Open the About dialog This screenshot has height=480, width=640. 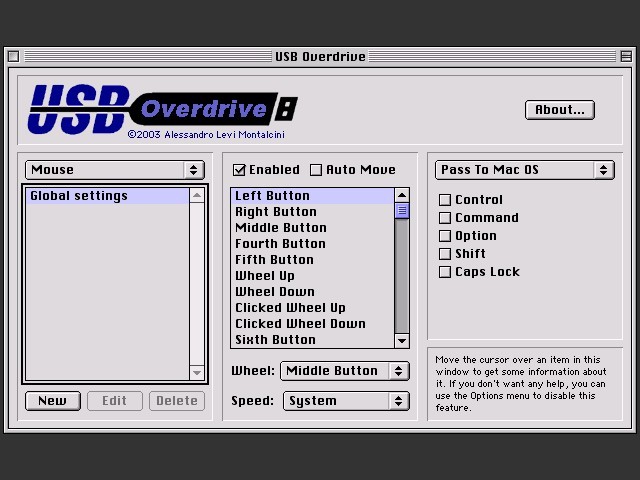point(560,110)
